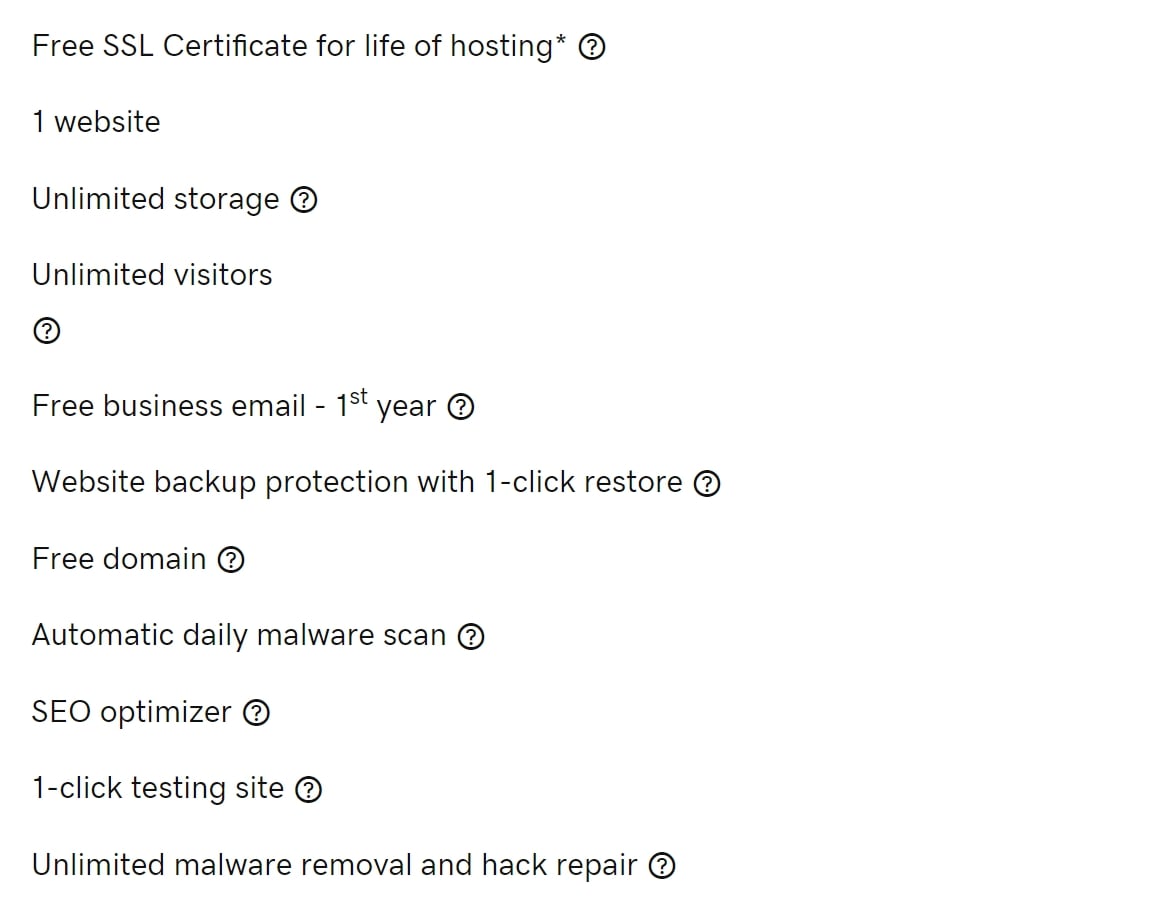Screen dimensions: 1173x910
Task: Click 'Free business email - 1st year' text
Action: pos(233,405)
